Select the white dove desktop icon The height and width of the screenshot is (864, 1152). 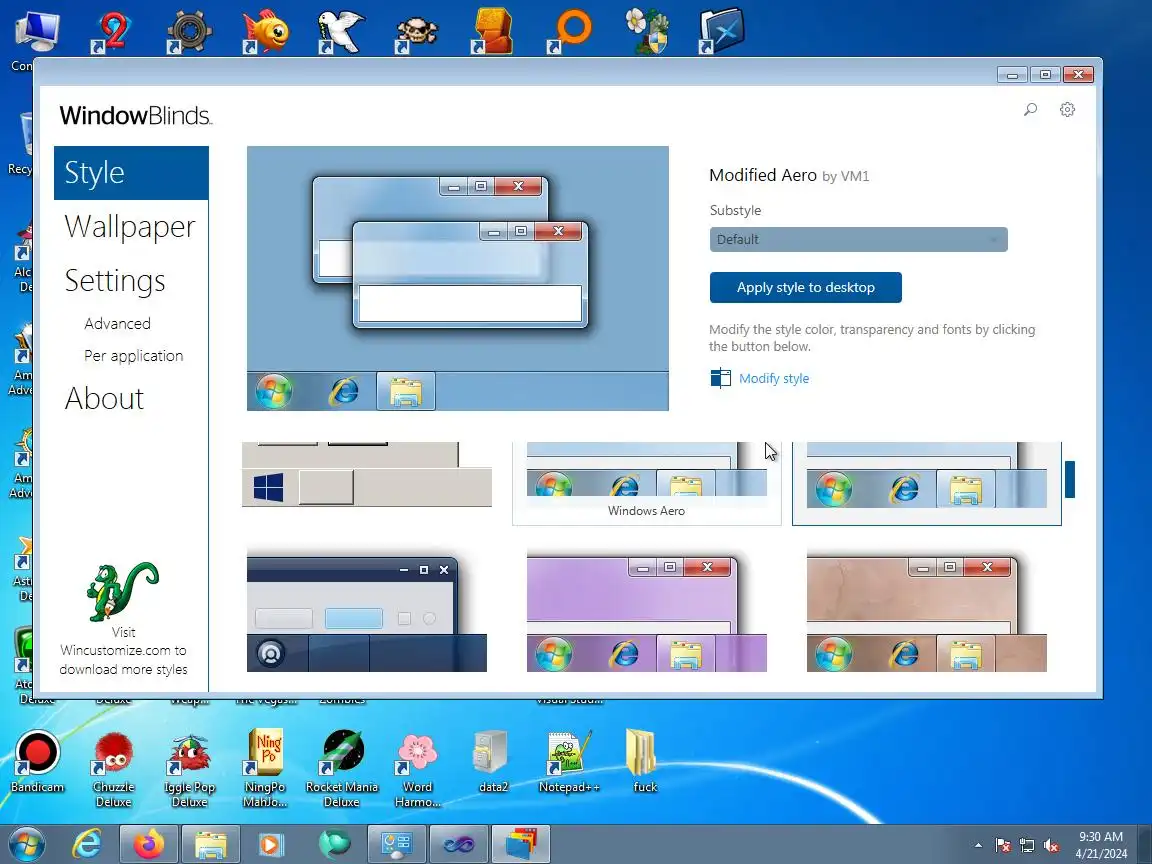click(341, 32)
